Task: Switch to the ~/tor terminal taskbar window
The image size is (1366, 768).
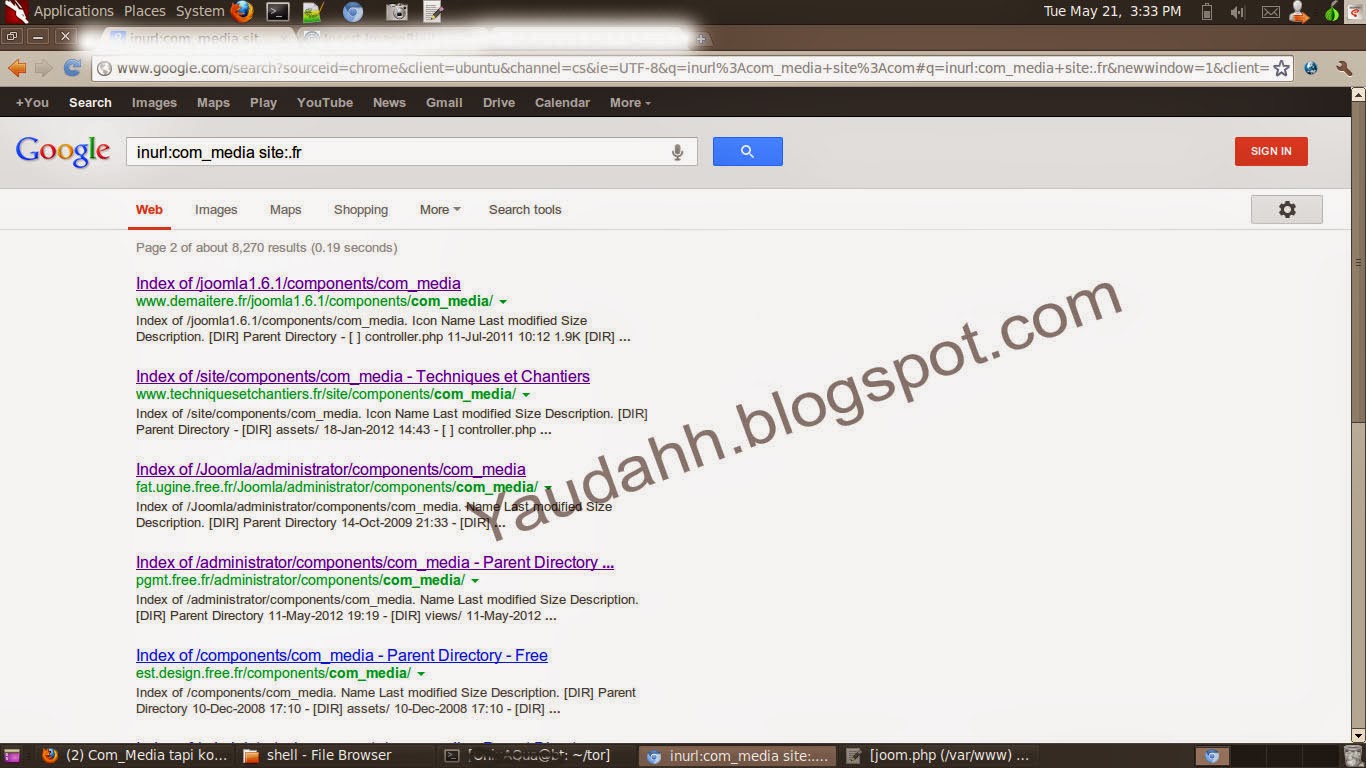Action: (538, 756)
